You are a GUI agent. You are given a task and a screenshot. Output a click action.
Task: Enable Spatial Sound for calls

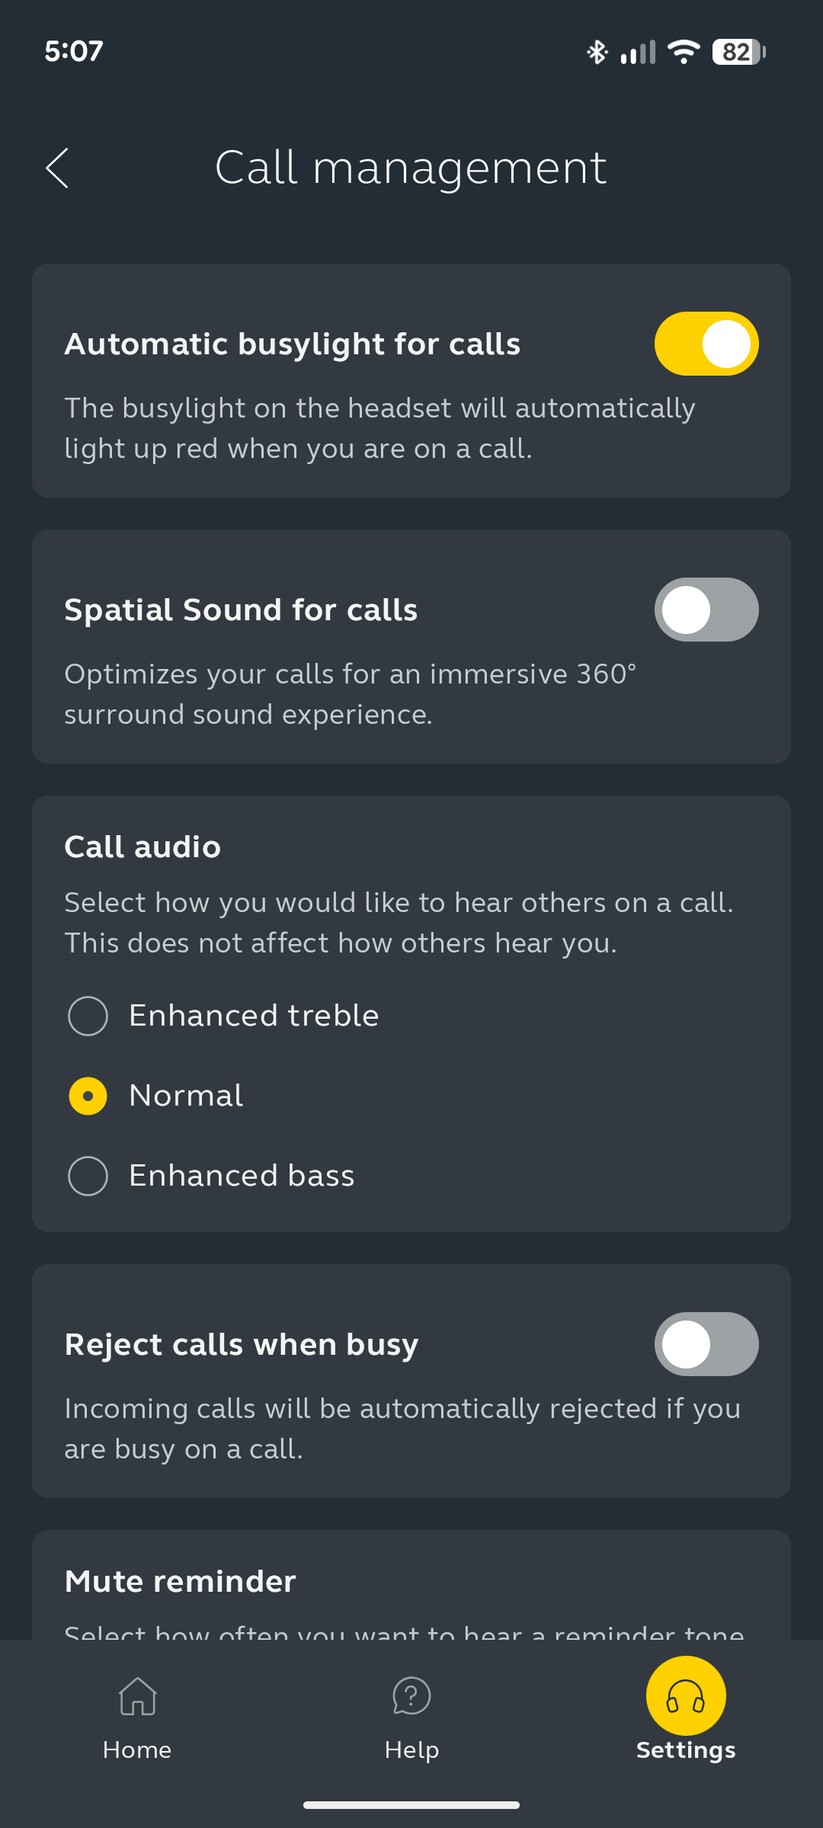point(706,609)
